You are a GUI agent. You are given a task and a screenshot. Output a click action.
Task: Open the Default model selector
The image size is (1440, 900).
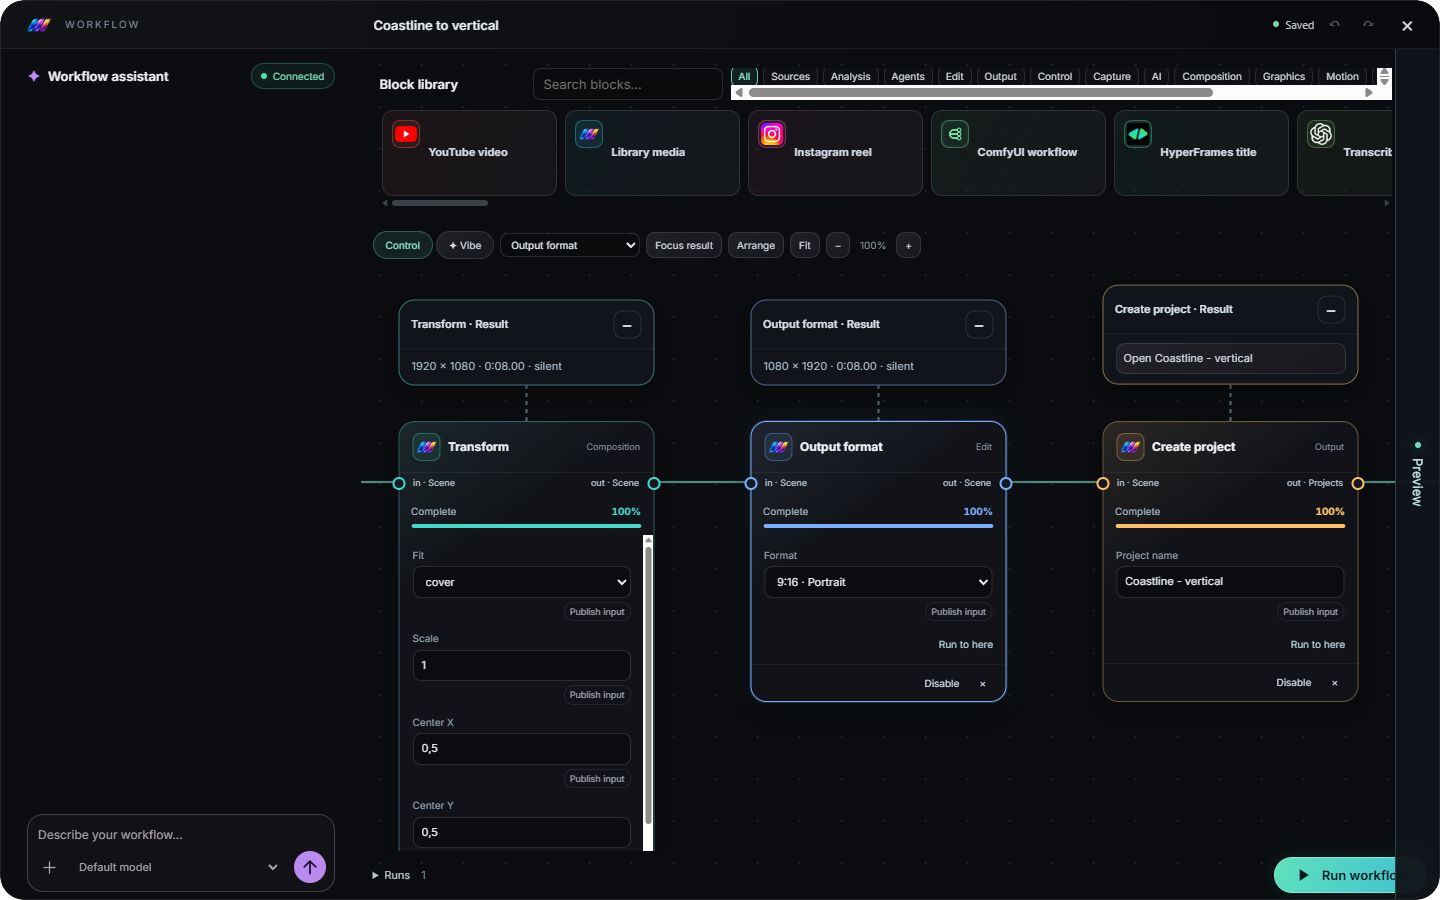pyautogui.click(x=178, y=867)
